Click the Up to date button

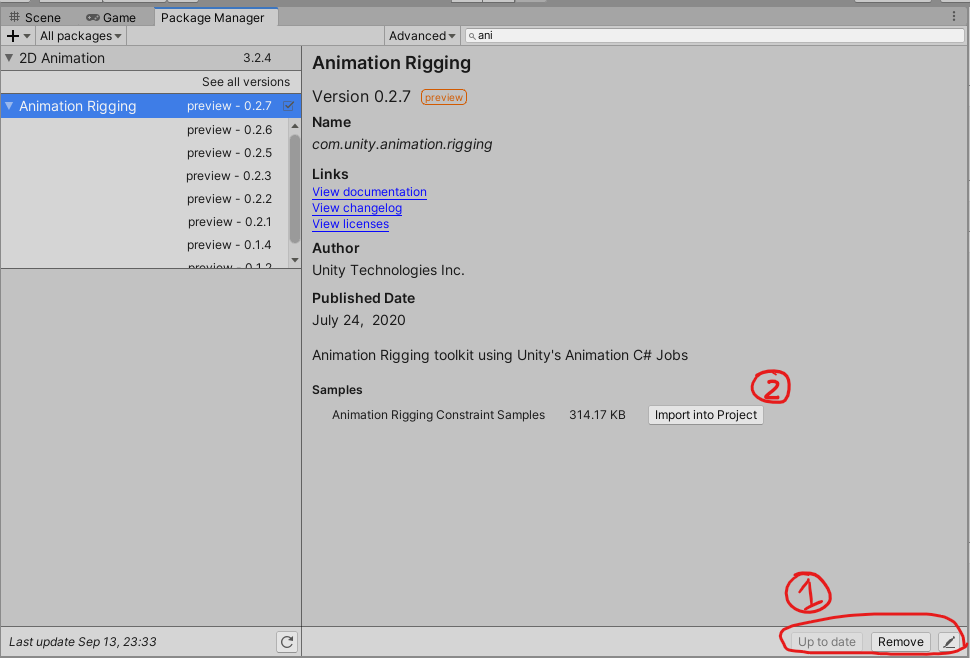826,642
